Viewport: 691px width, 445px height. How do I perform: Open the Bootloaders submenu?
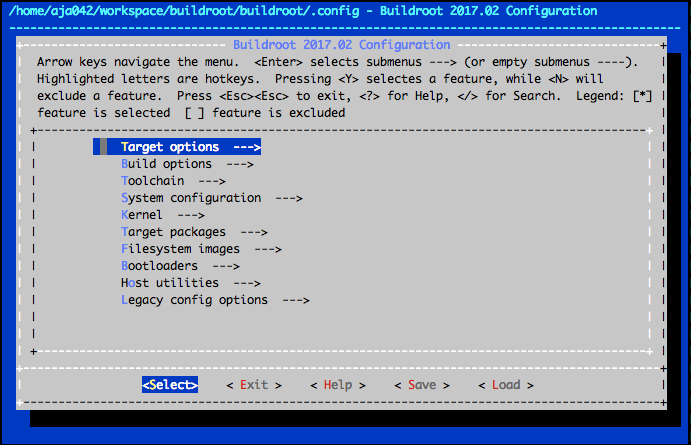tap(180, 266)
